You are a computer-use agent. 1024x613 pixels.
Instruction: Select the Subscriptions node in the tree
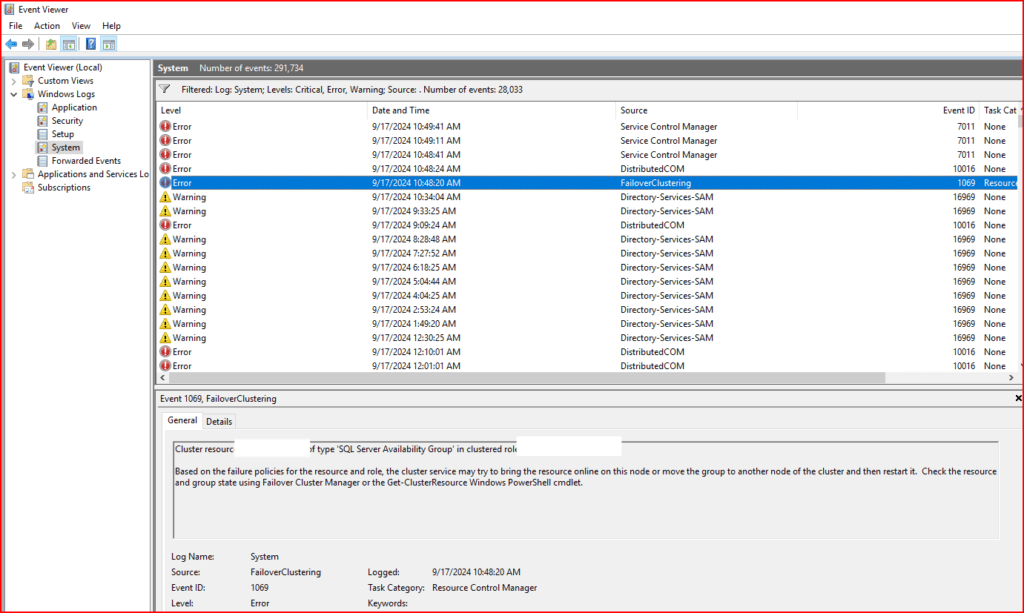65,187
